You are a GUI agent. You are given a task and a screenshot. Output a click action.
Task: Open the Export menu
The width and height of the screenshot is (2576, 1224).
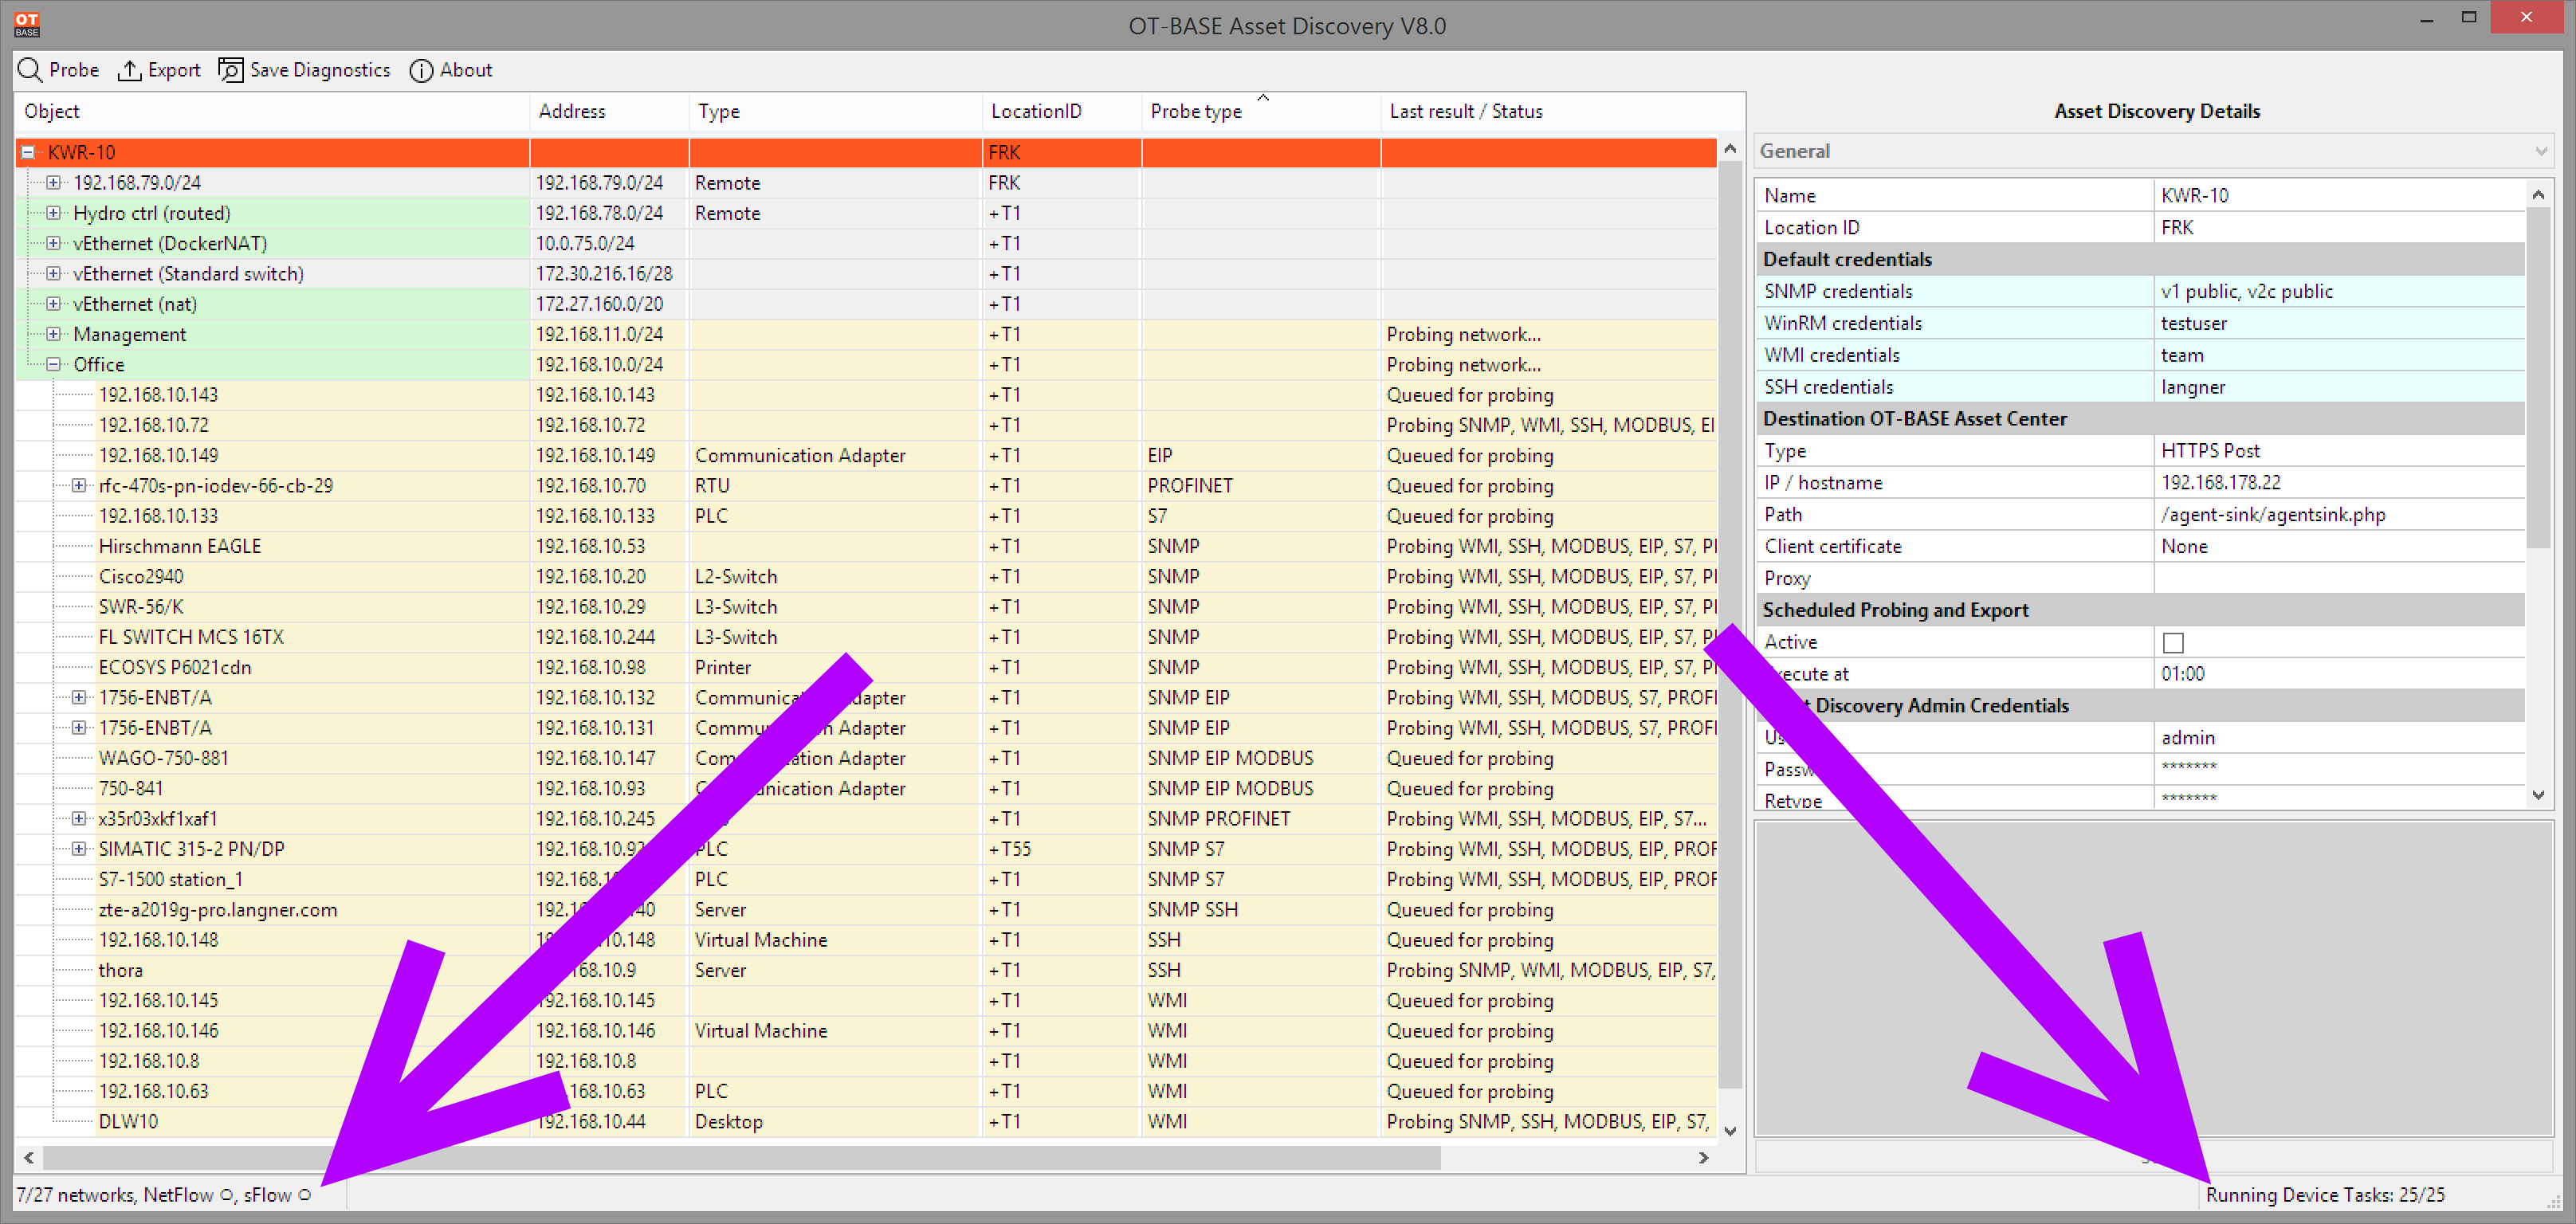pyautogui.click(x=160, y=70)
